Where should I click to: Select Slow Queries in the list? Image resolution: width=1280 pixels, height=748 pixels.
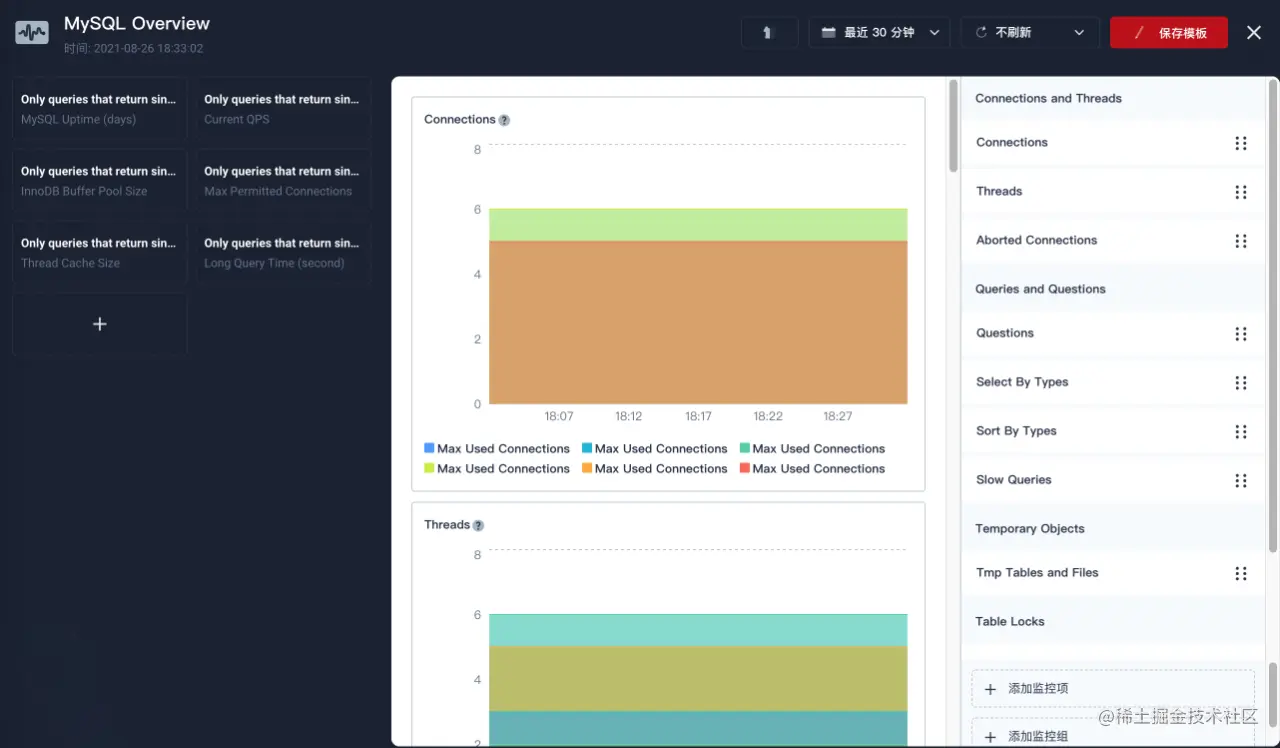click(1113, 480)
